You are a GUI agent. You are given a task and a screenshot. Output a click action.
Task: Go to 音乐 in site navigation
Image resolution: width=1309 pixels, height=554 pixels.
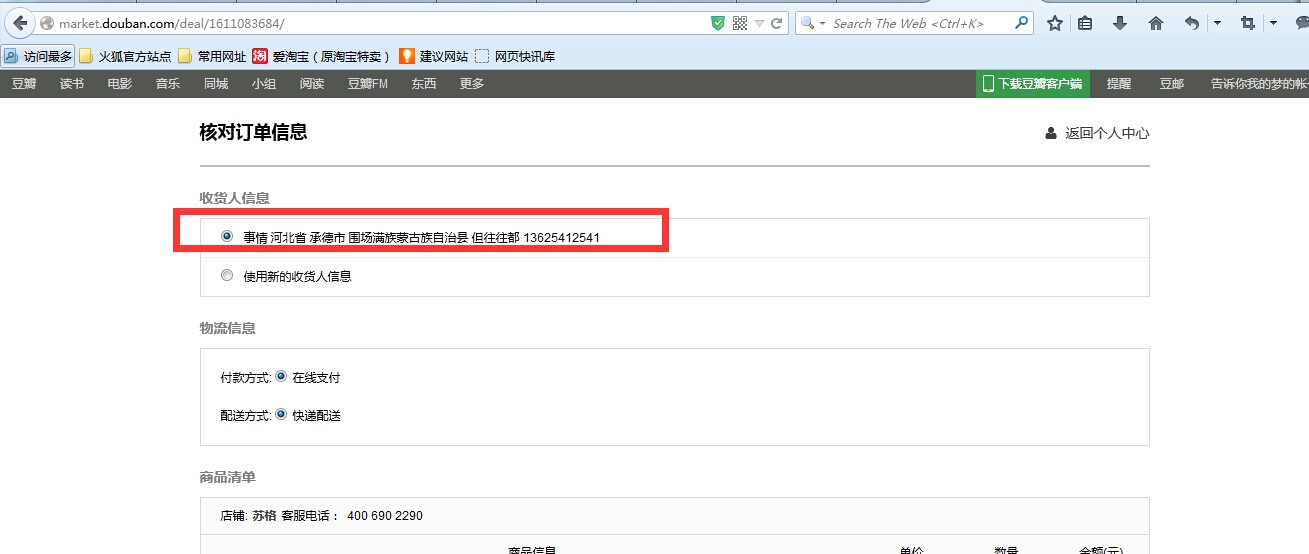pyautogui.click(x=168, y=84)
